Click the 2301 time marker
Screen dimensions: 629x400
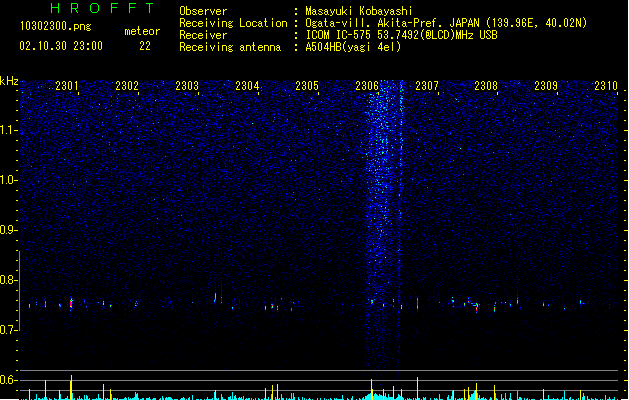pos(67,86)
